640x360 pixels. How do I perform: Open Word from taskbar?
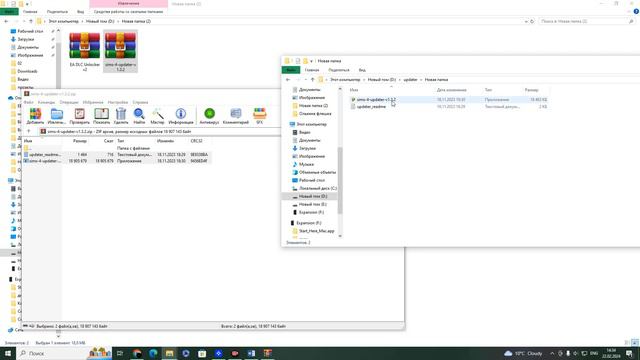click(251, 353)
